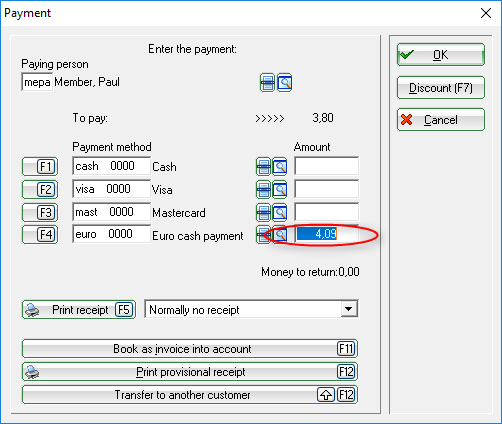
Task: Open list icon for Visa method
Action: pyautogui.click(x=263, y=190)
